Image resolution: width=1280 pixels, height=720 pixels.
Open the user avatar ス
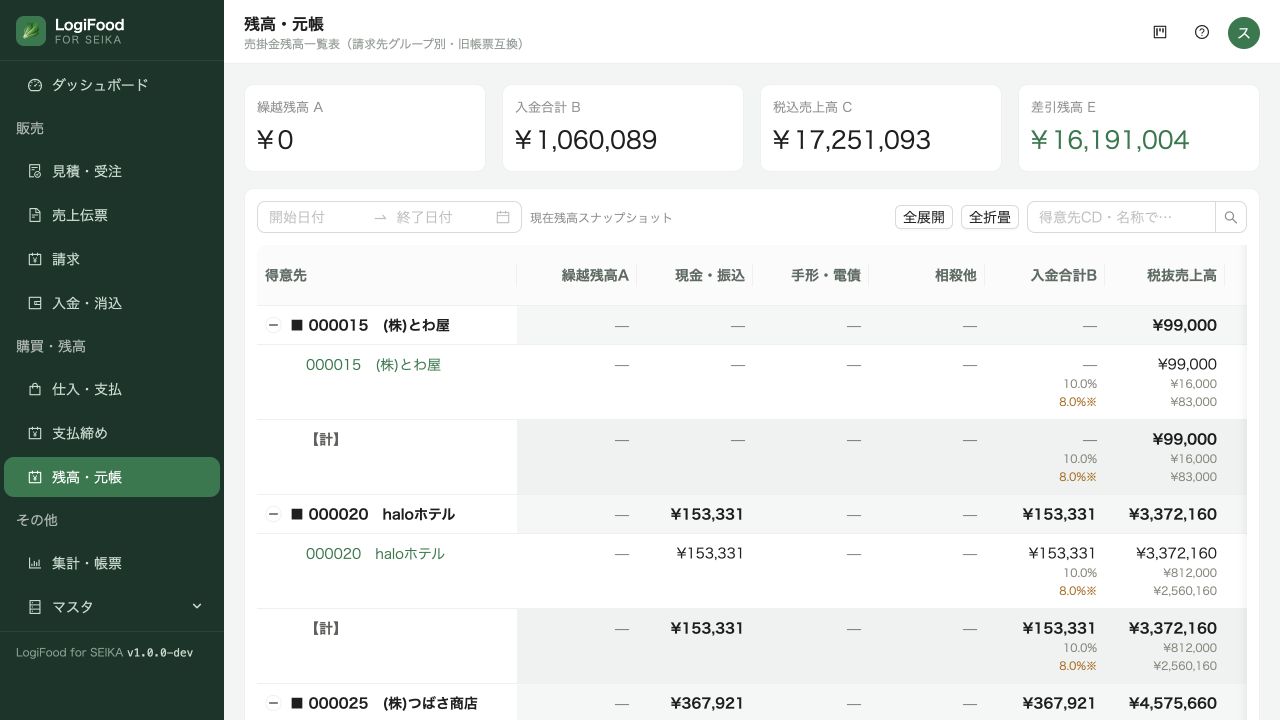[x=1244, y=32]
